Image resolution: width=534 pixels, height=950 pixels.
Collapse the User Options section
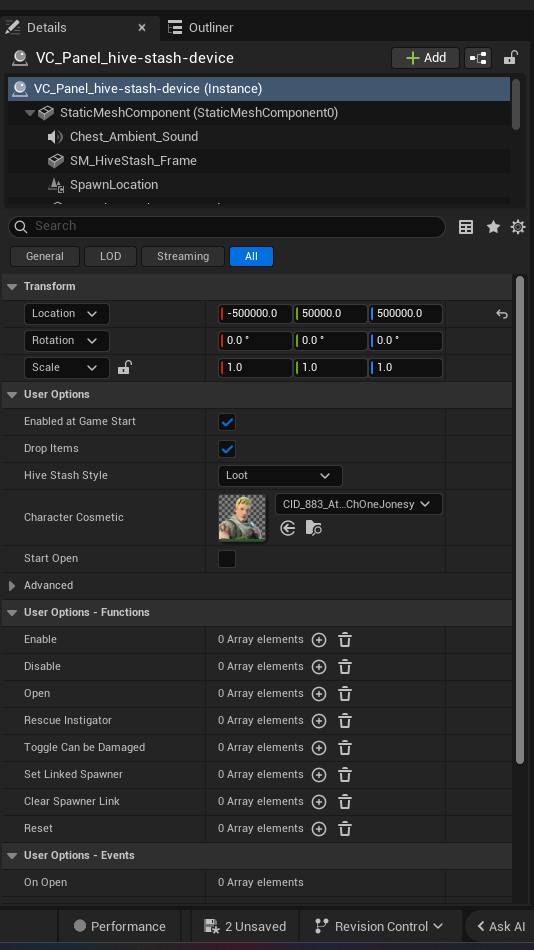click(12, 394)
